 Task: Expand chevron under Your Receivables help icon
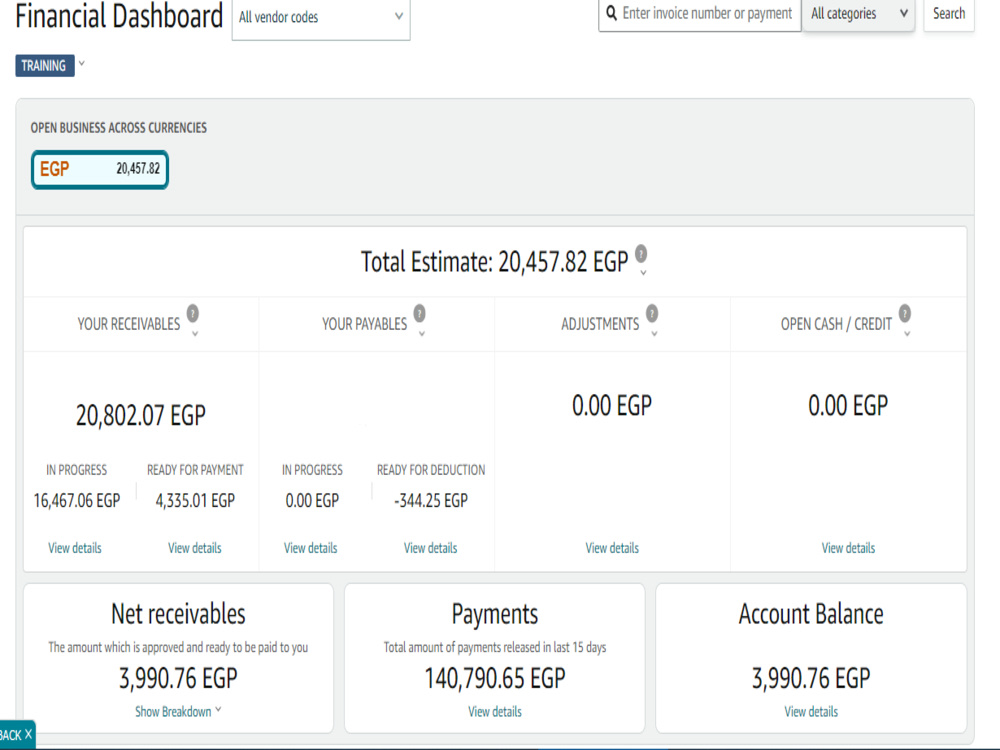[195, 334]
